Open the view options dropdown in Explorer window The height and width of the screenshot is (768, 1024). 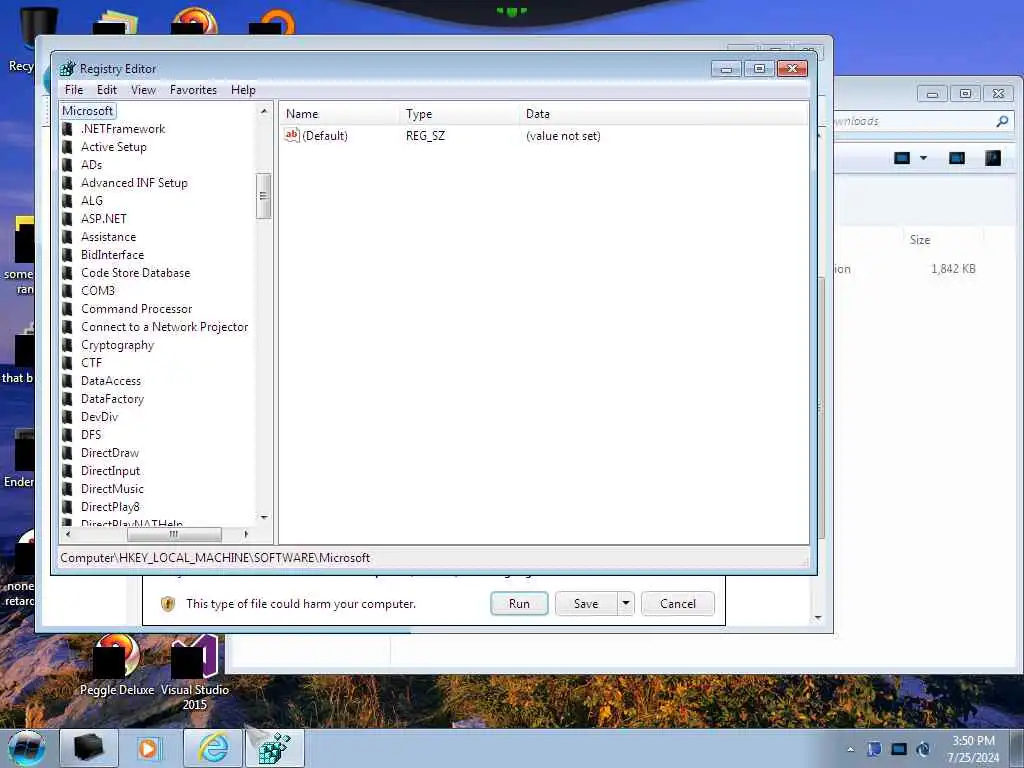click(x=923, y=158)
